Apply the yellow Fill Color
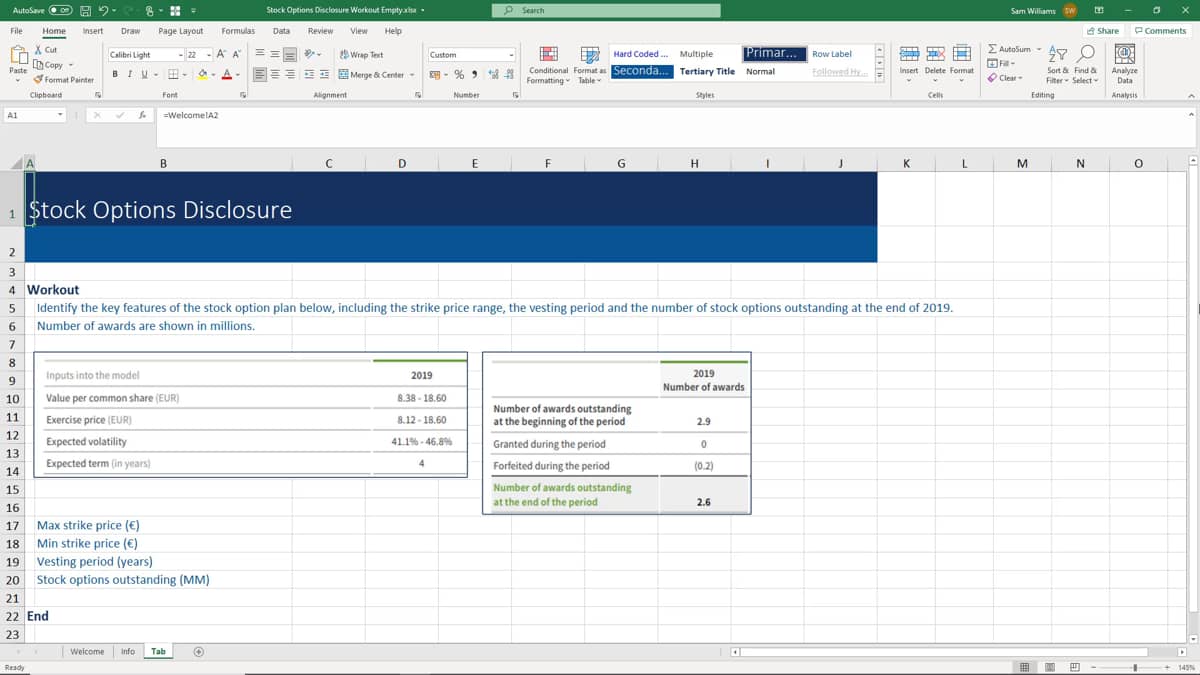1200x675 pixels. pyautogui.click(x=202, y=74)
